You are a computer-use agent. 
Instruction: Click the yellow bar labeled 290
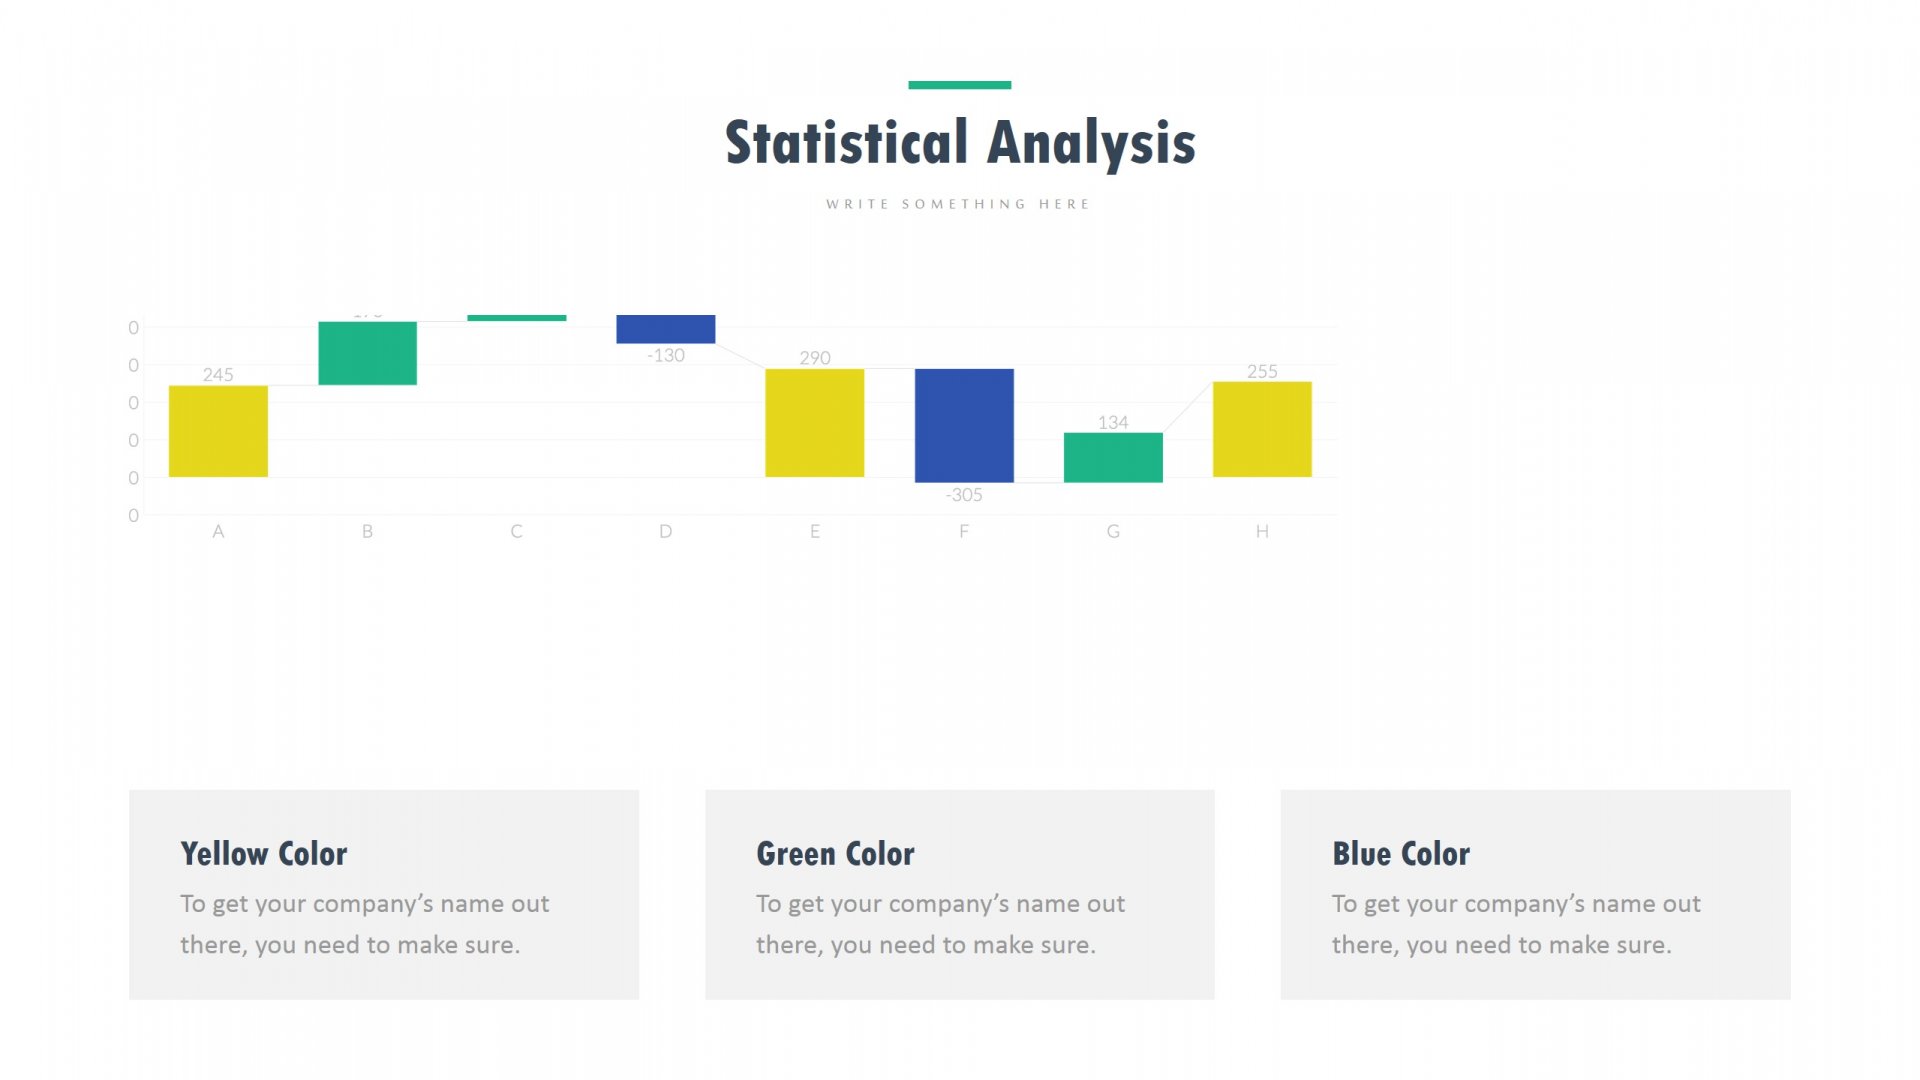click(x=814, y=423)
